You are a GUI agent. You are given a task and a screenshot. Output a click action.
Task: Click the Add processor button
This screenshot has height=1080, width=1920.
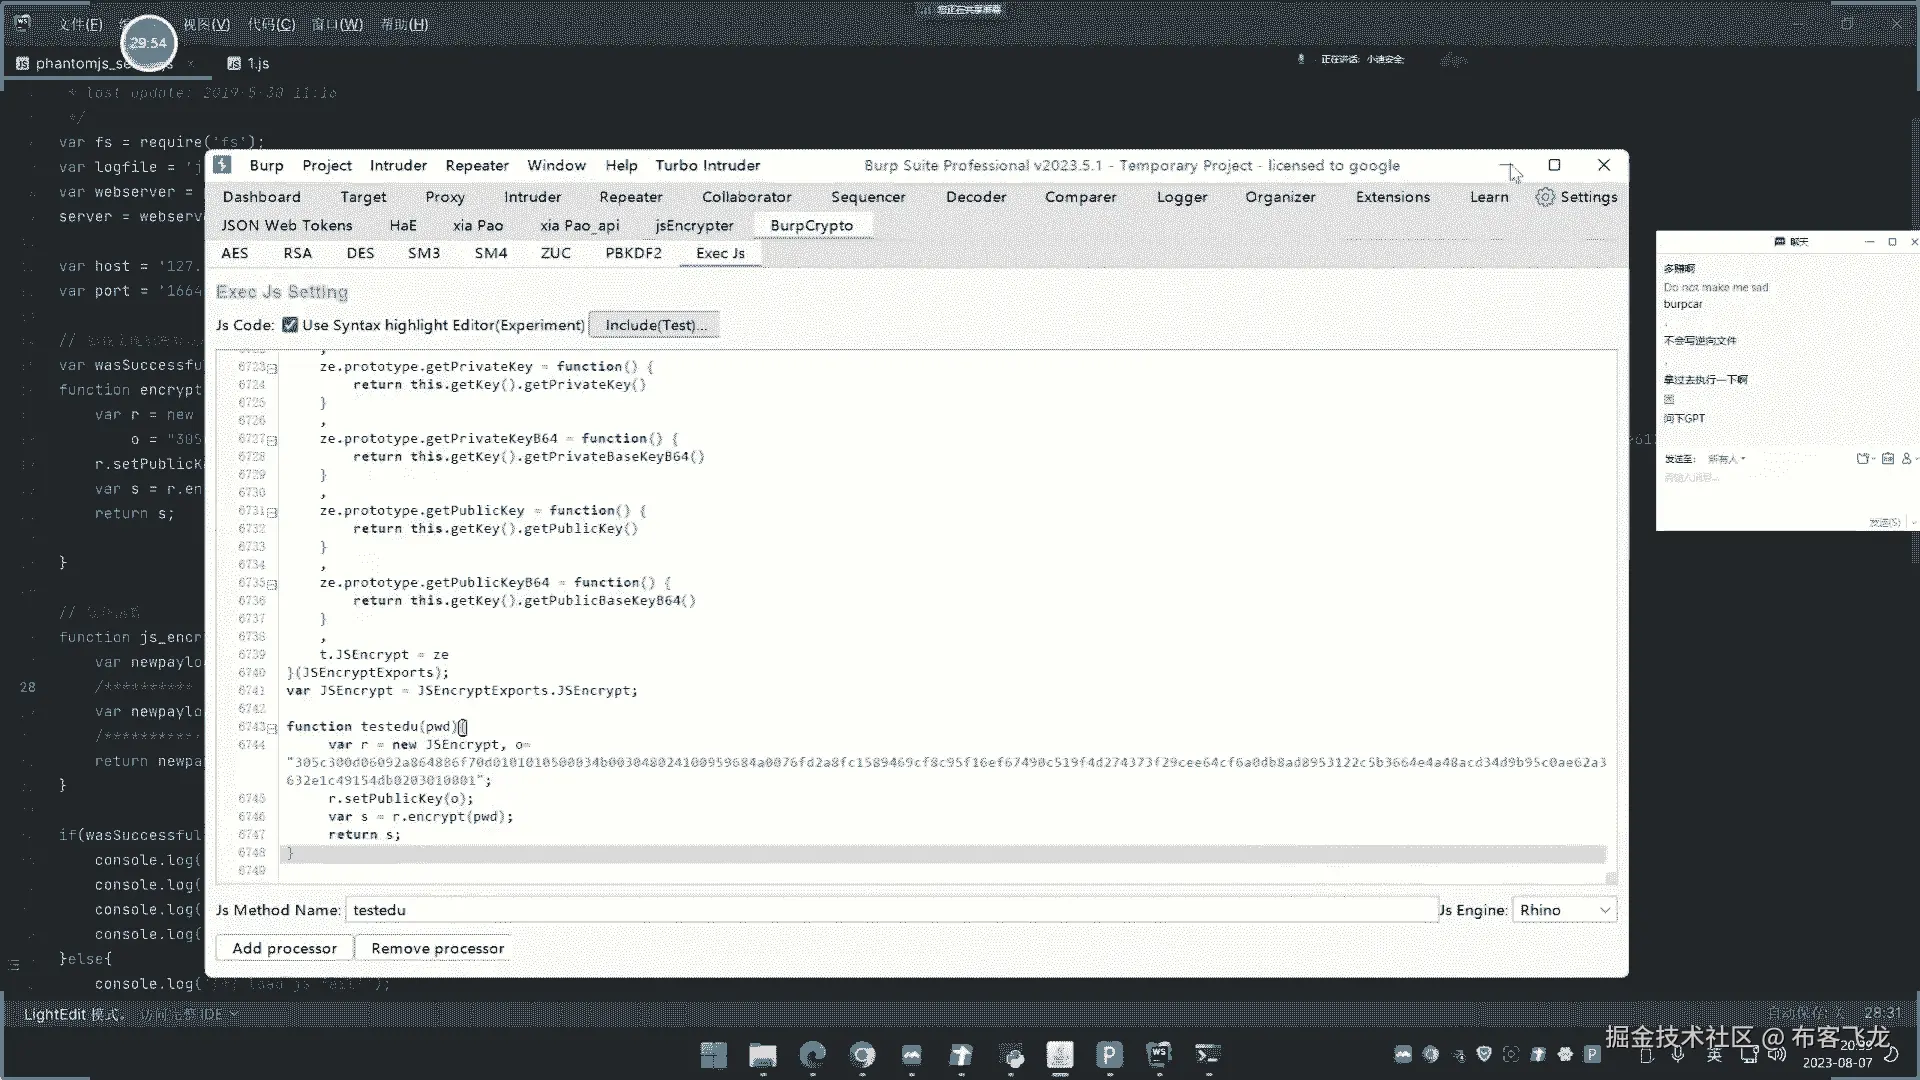point(284,948)
